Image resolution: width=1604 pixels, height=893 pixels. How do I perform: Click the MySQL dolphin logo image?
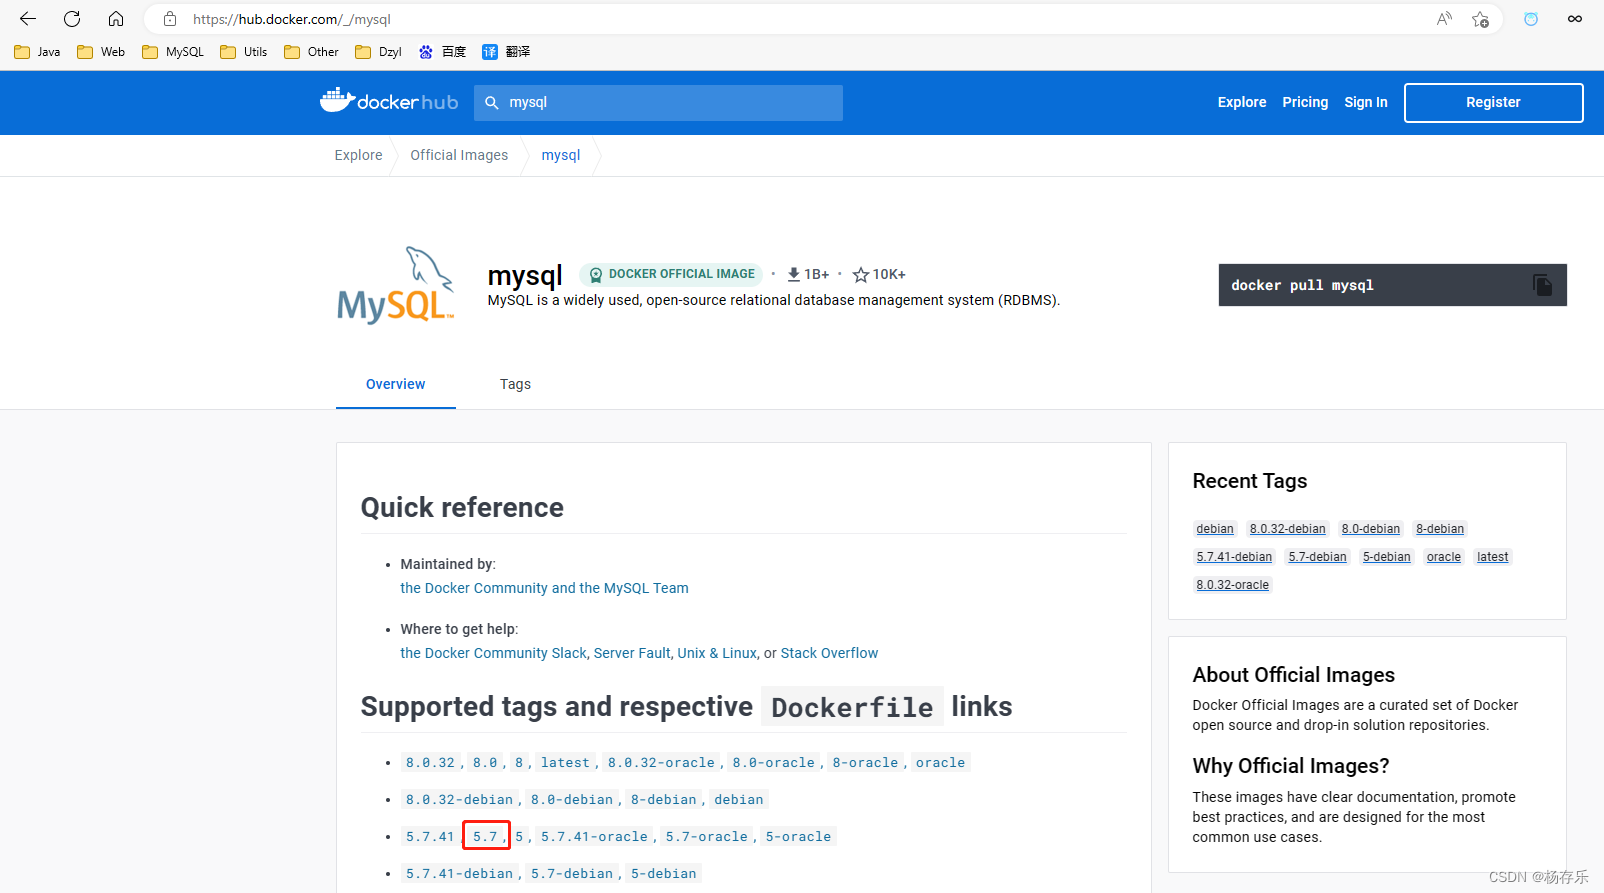pyautogui.click(x=396, y=286)
